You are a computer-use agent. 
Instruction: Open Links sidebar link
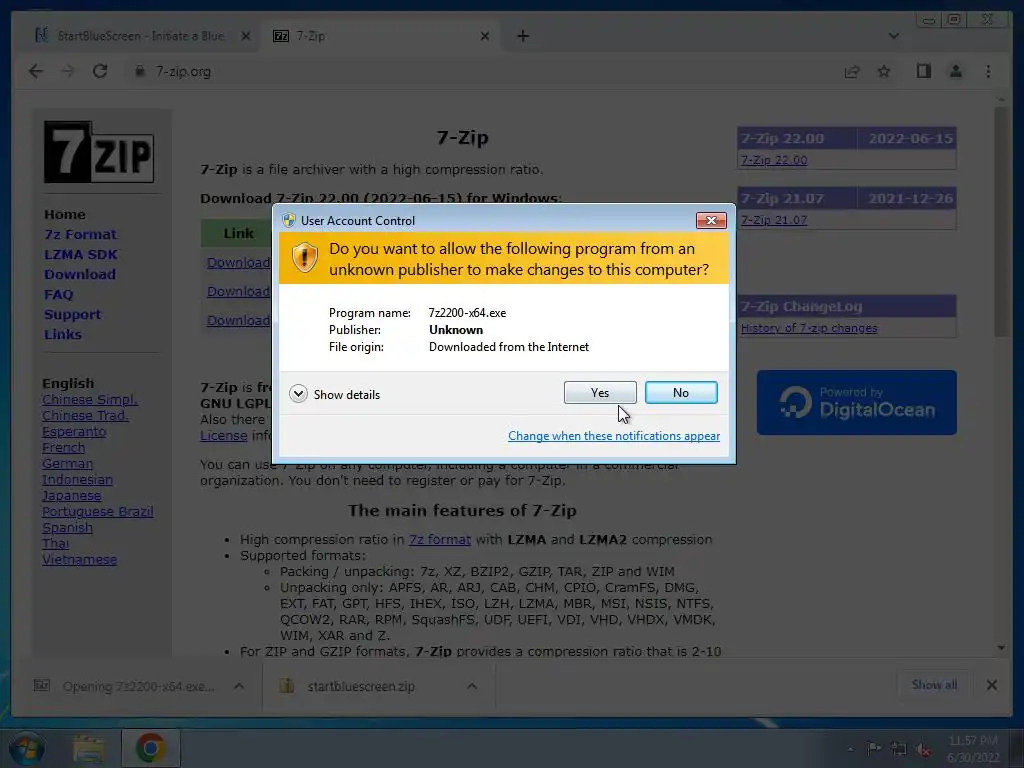click(63, 334)
